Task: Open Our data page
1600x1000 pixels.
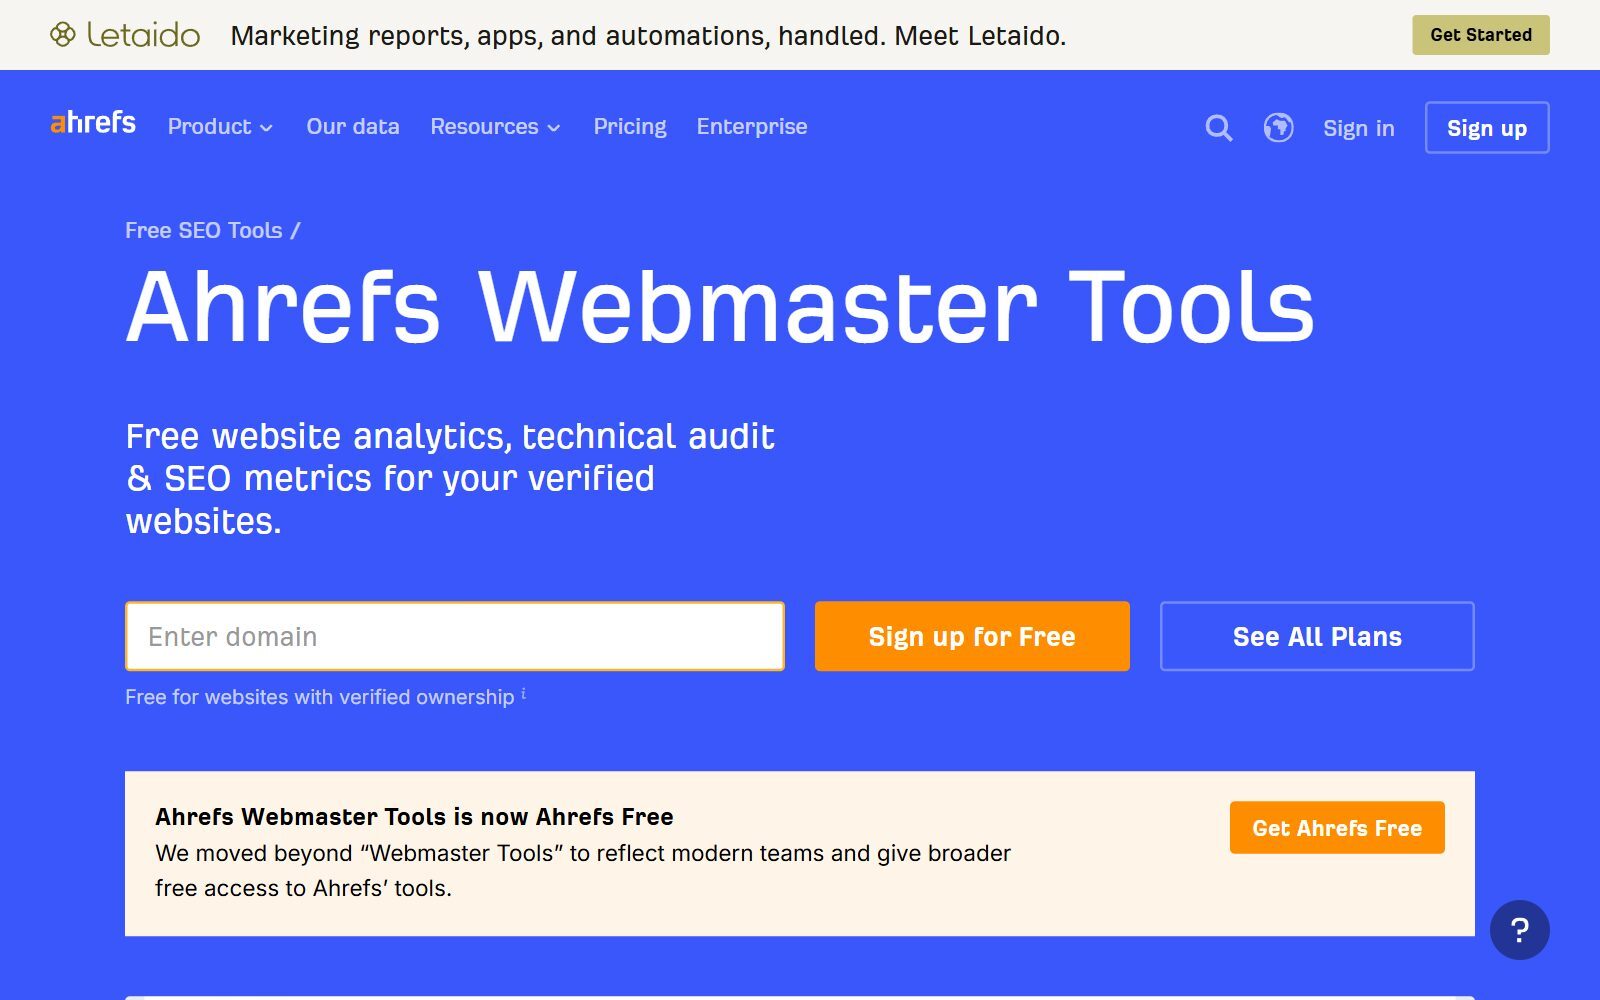Action: [x=353, y=127]
